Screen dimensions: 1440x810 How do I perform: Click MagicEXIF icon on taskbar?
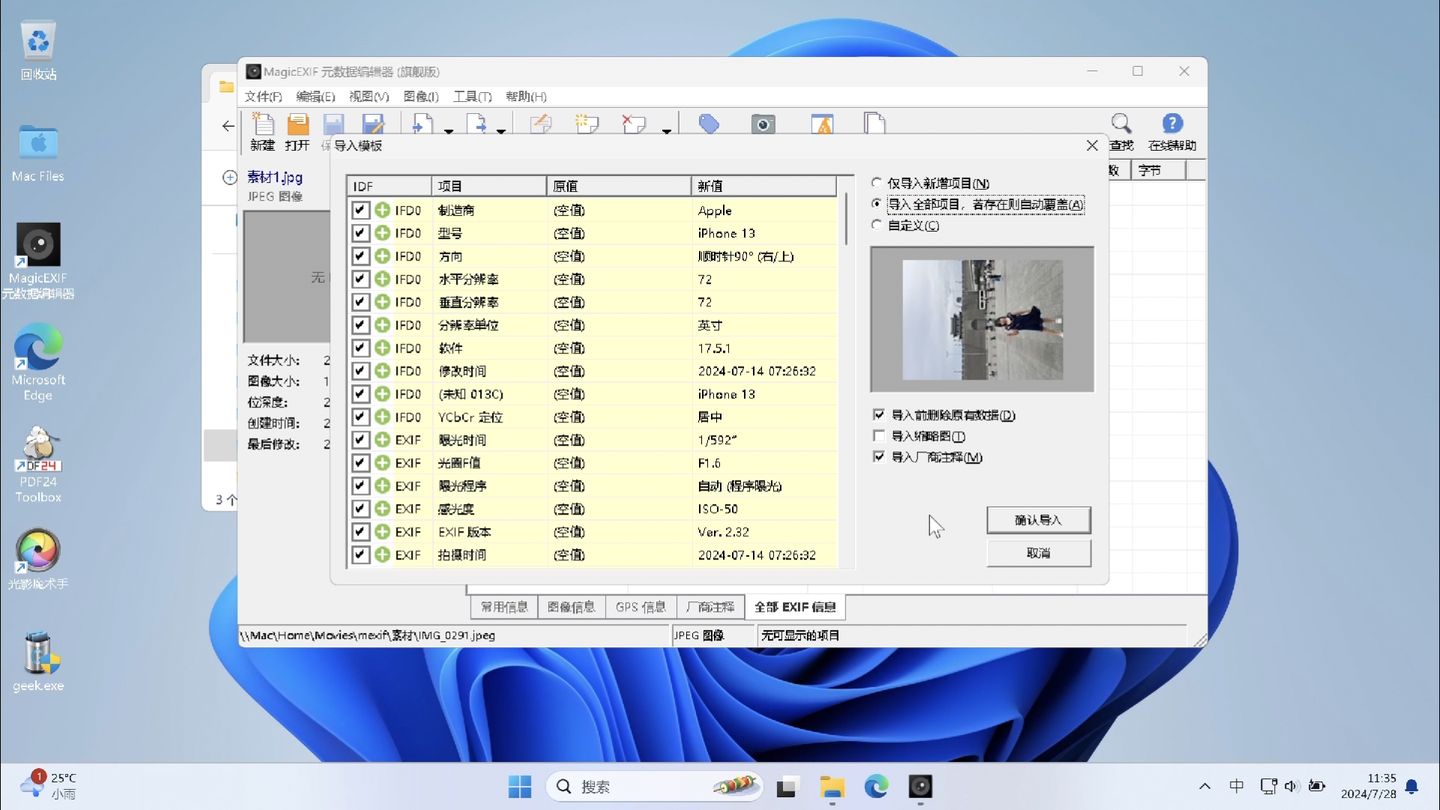[x=920, y=786]
